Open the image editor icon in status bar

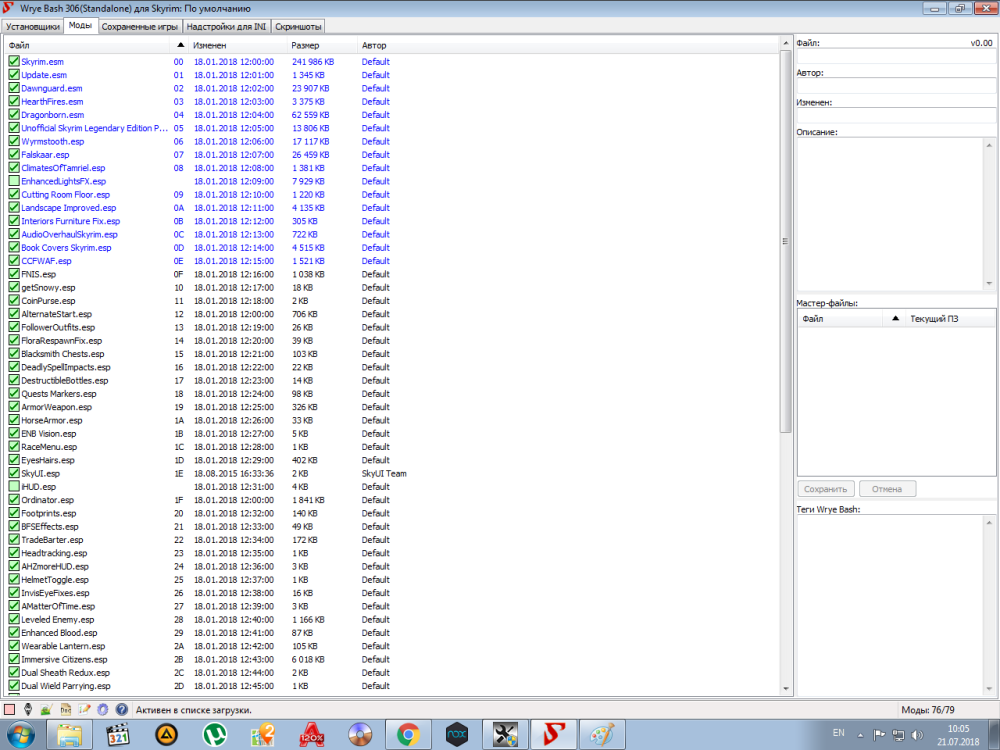pos(47,709)
